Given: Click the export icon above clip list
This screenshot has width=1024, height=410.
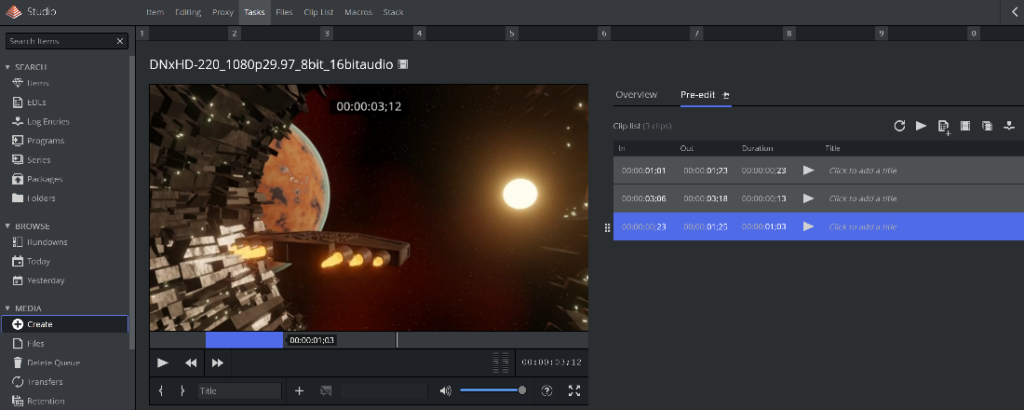Looking at the screenshot, I should point(1010,126).
